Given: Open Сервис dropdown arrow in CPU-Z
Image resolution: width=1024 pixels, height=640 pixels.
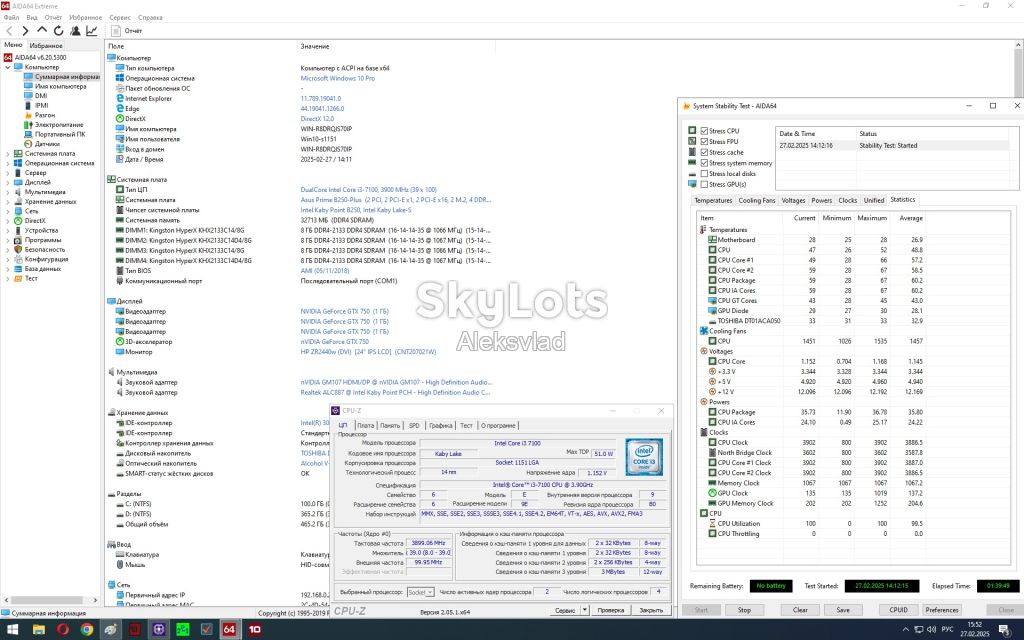Looking at the screenshot, I should pyautogui.click(x=584, y=610).
